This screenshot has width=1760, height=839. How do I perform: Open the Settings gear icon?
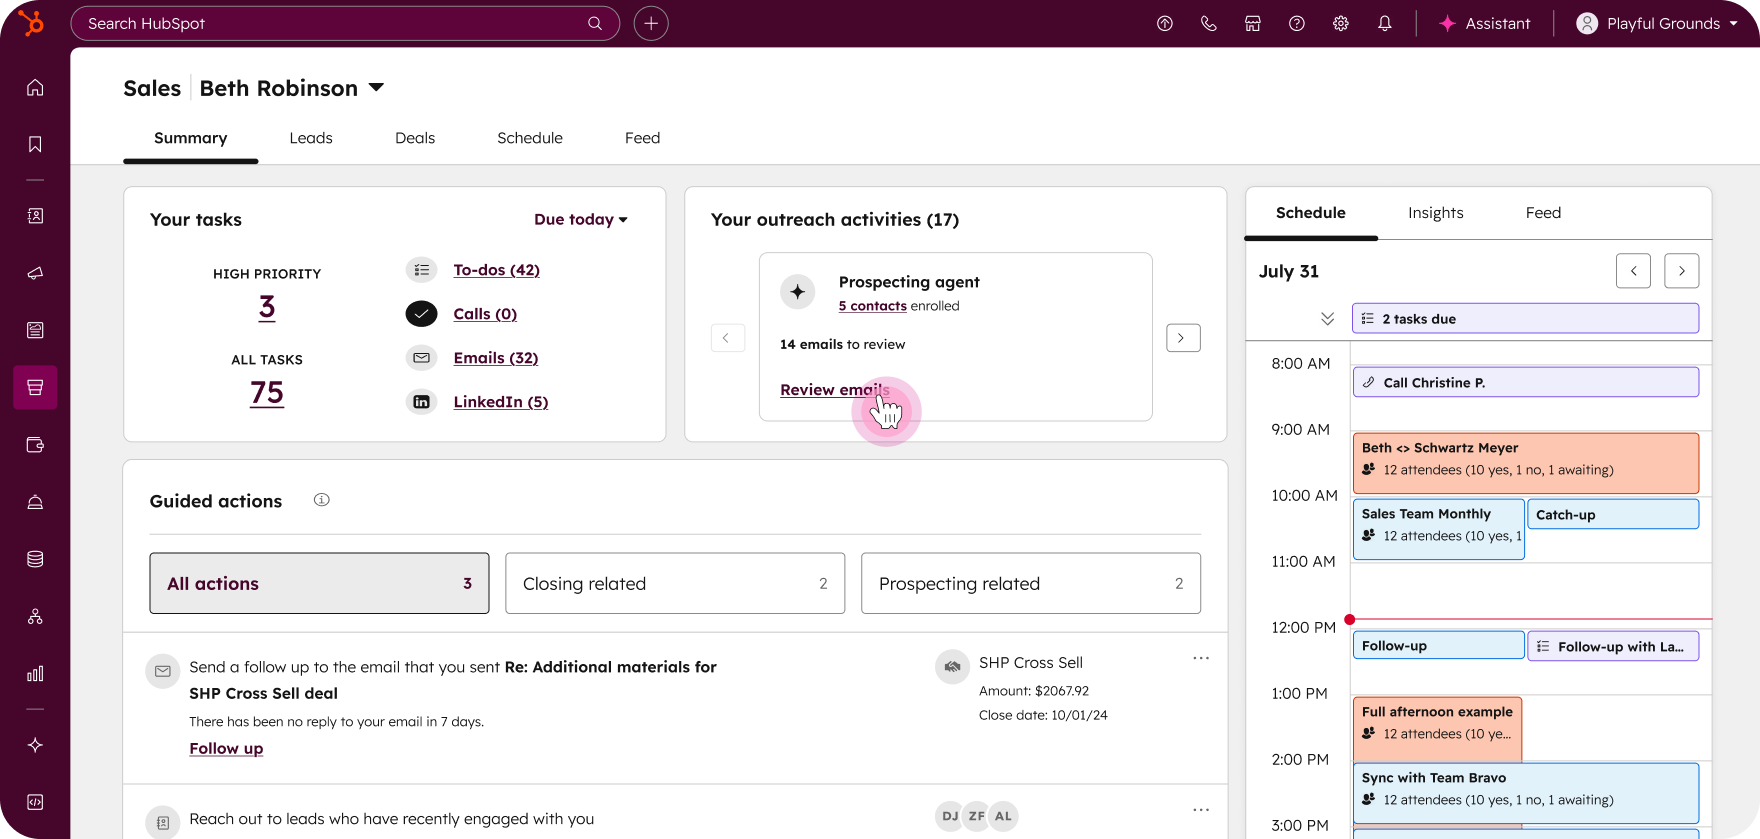(x=1341, y=23)
